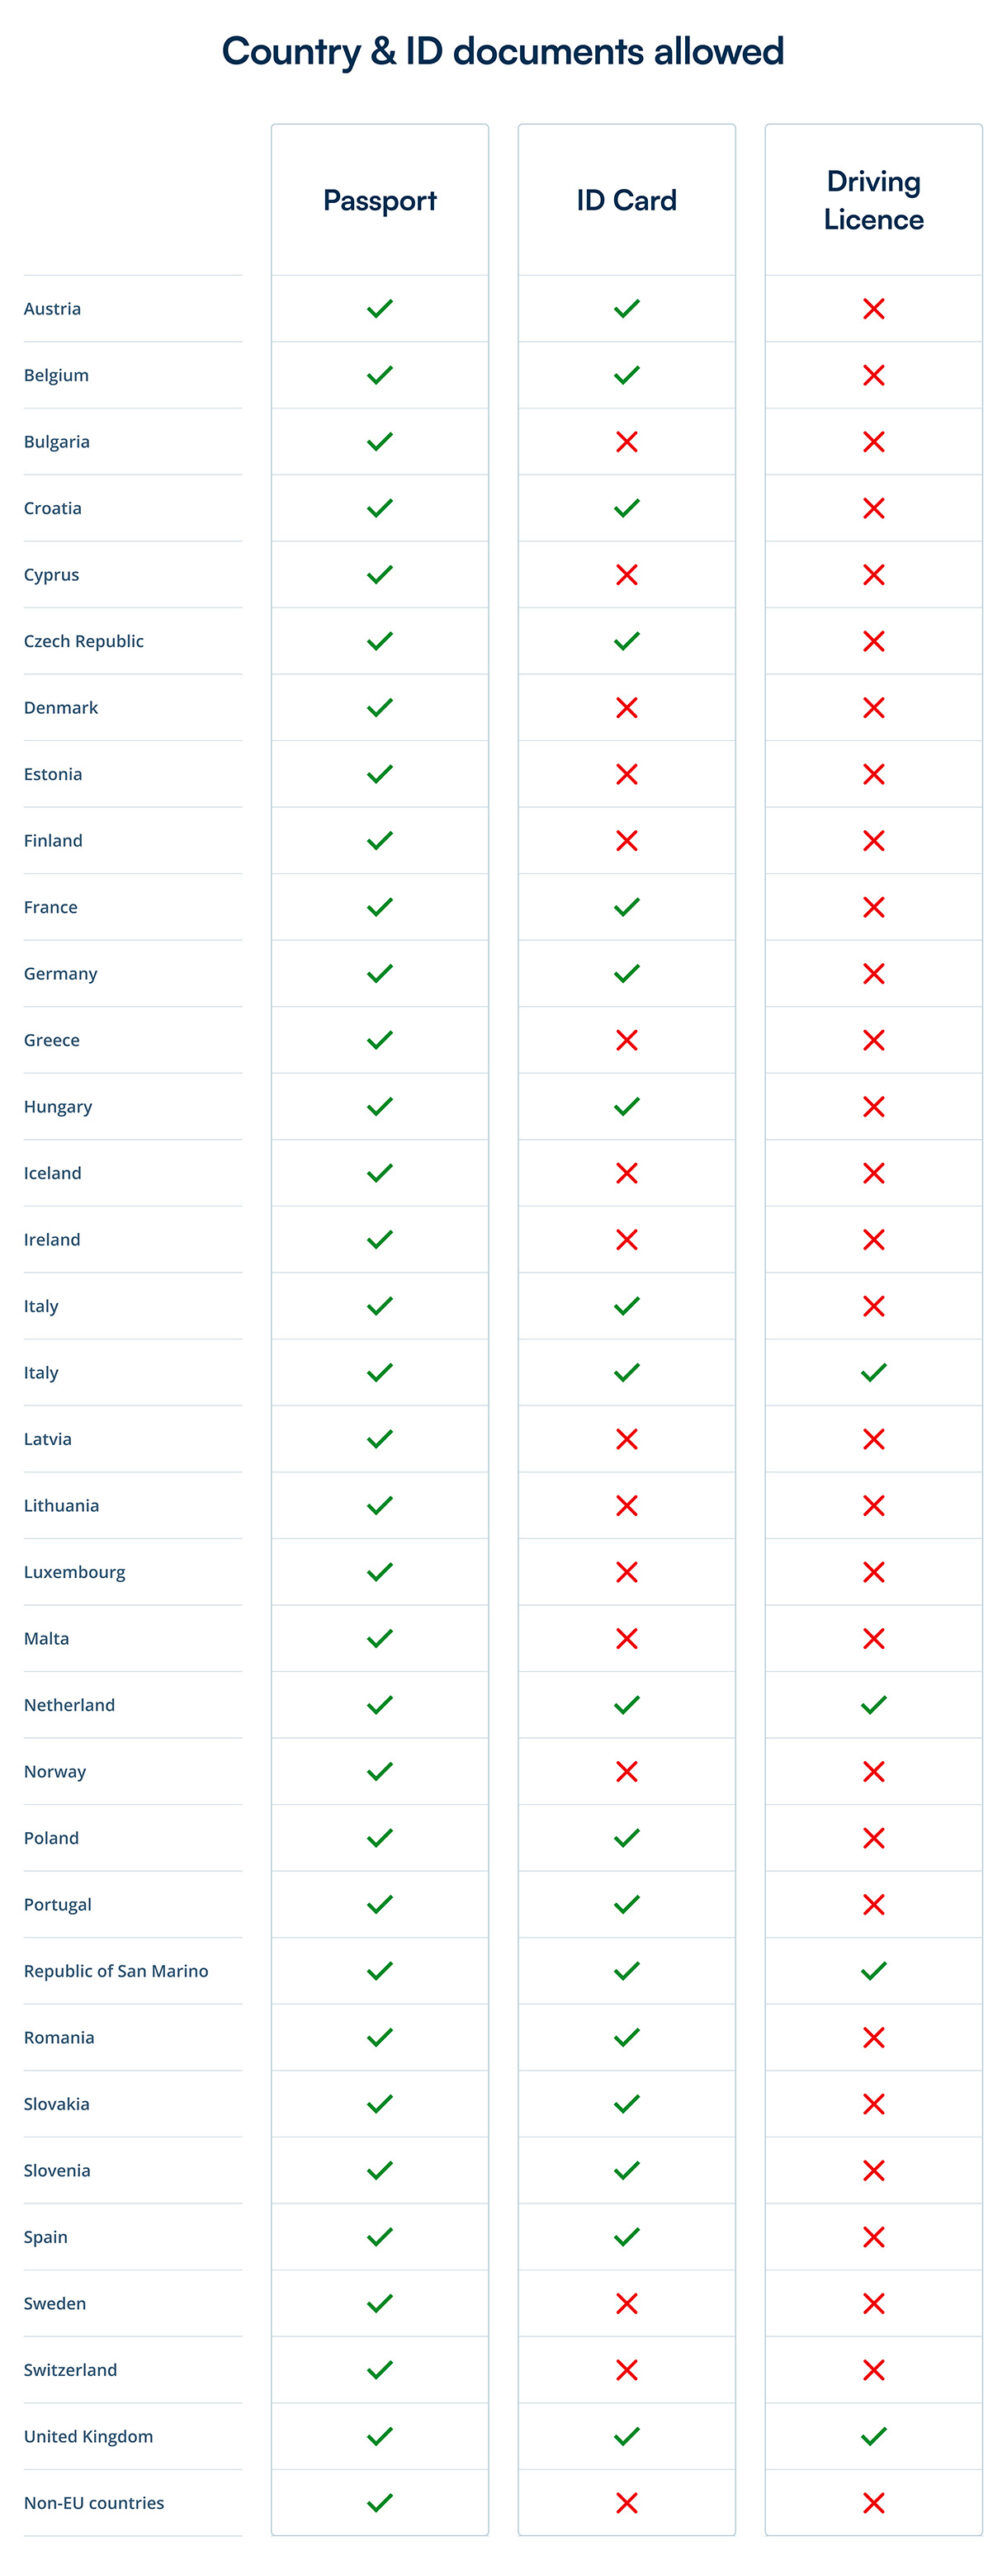Click Greece's red cross under ID Card
The image size is (1007, 2560).
pyautogui.click(x=626, y=1040)
